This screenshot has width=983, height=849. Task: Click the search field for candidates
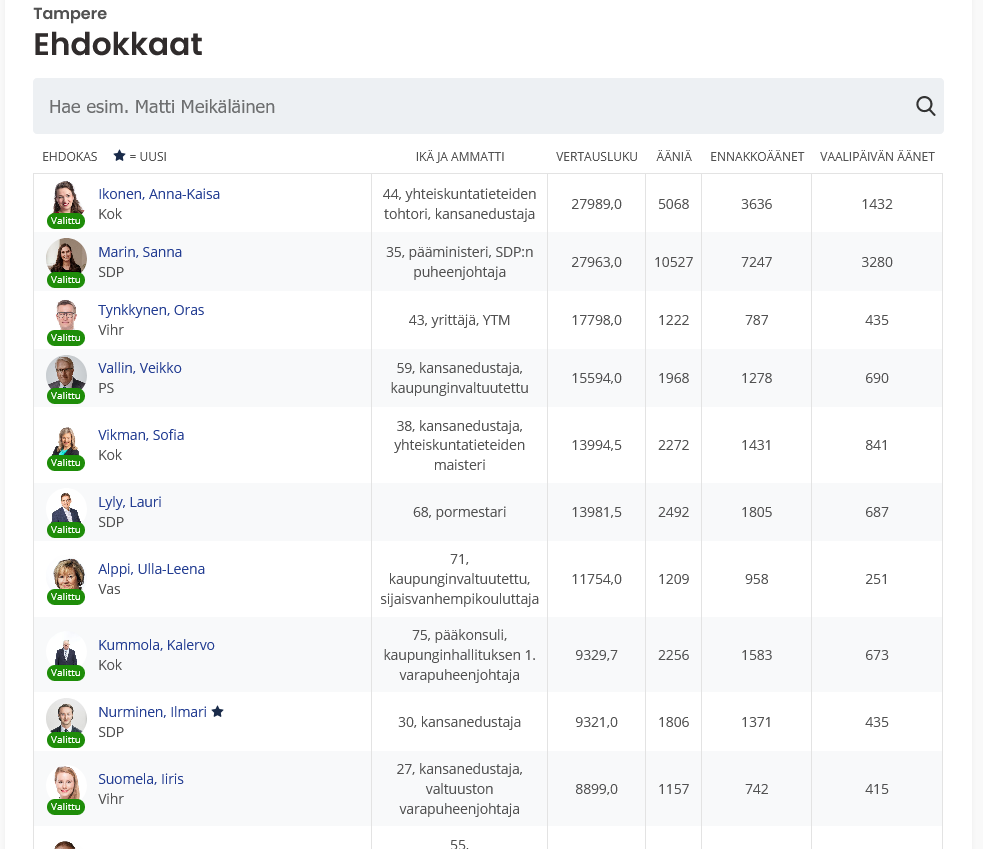470,106
